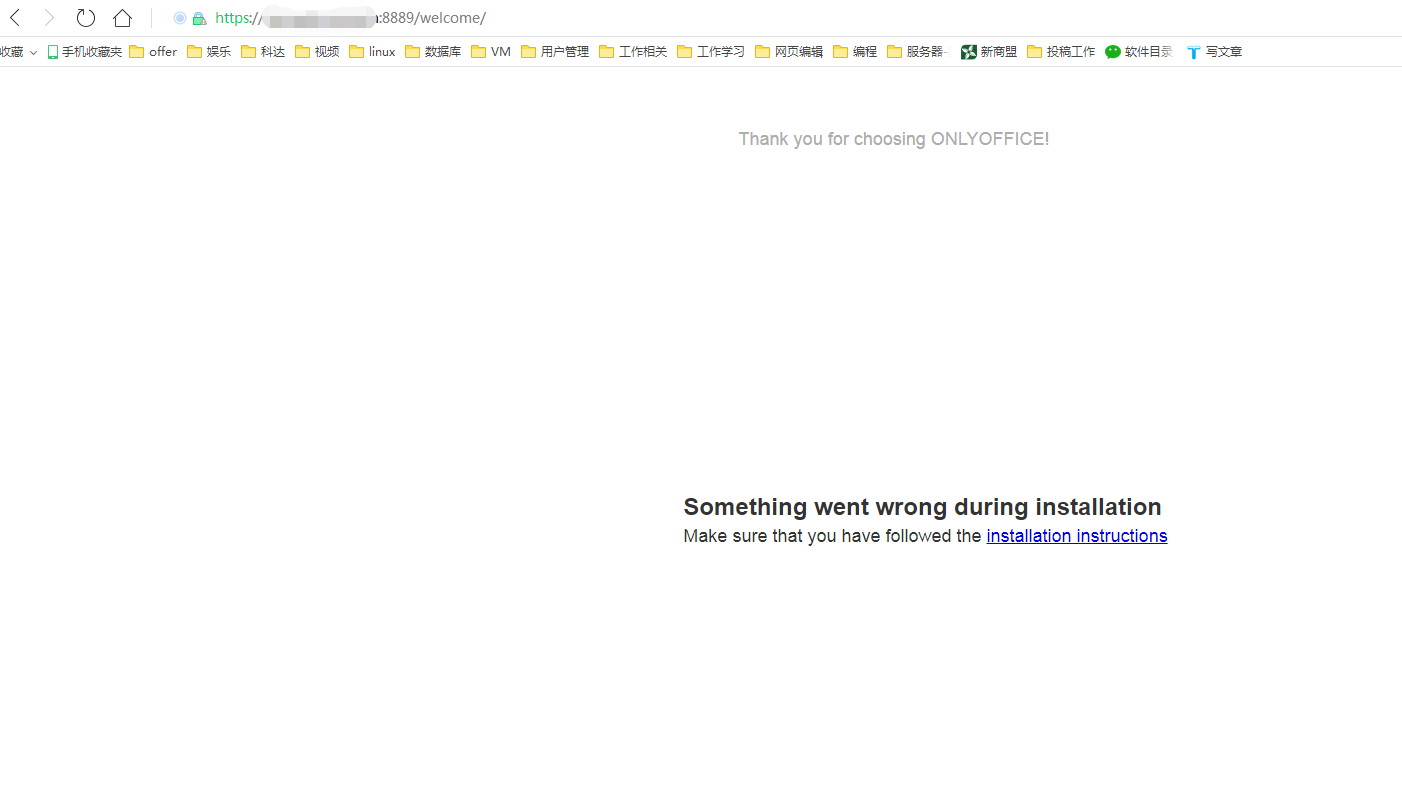Open the 工作学习 bookmark folder

(711, 52)
